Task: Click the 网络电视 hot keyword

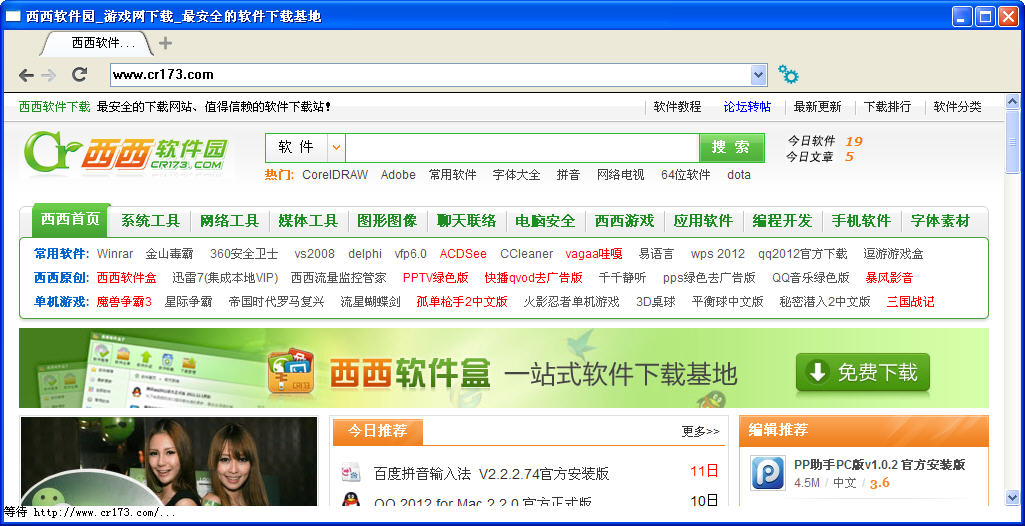Action: (620, 175)
